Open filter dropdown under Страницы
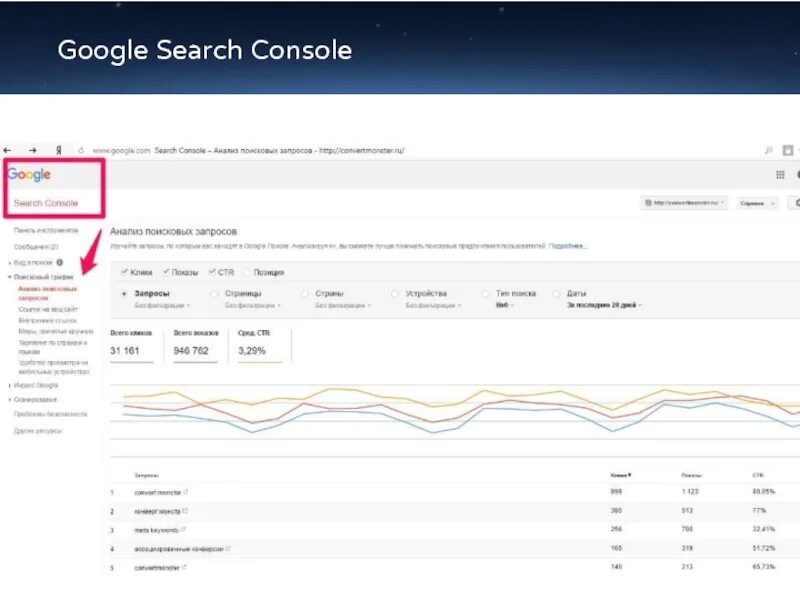The height and width of the screenshot is (600, 800). (253, 305)
